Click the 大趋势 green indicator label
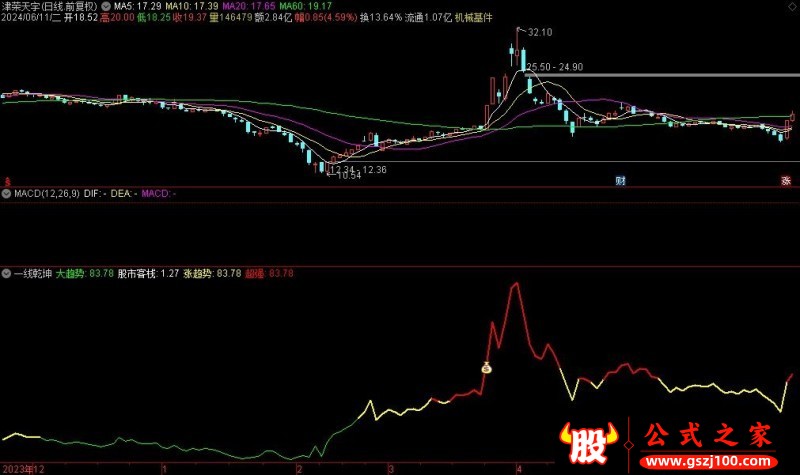800x475 pixels. [70, 272]
